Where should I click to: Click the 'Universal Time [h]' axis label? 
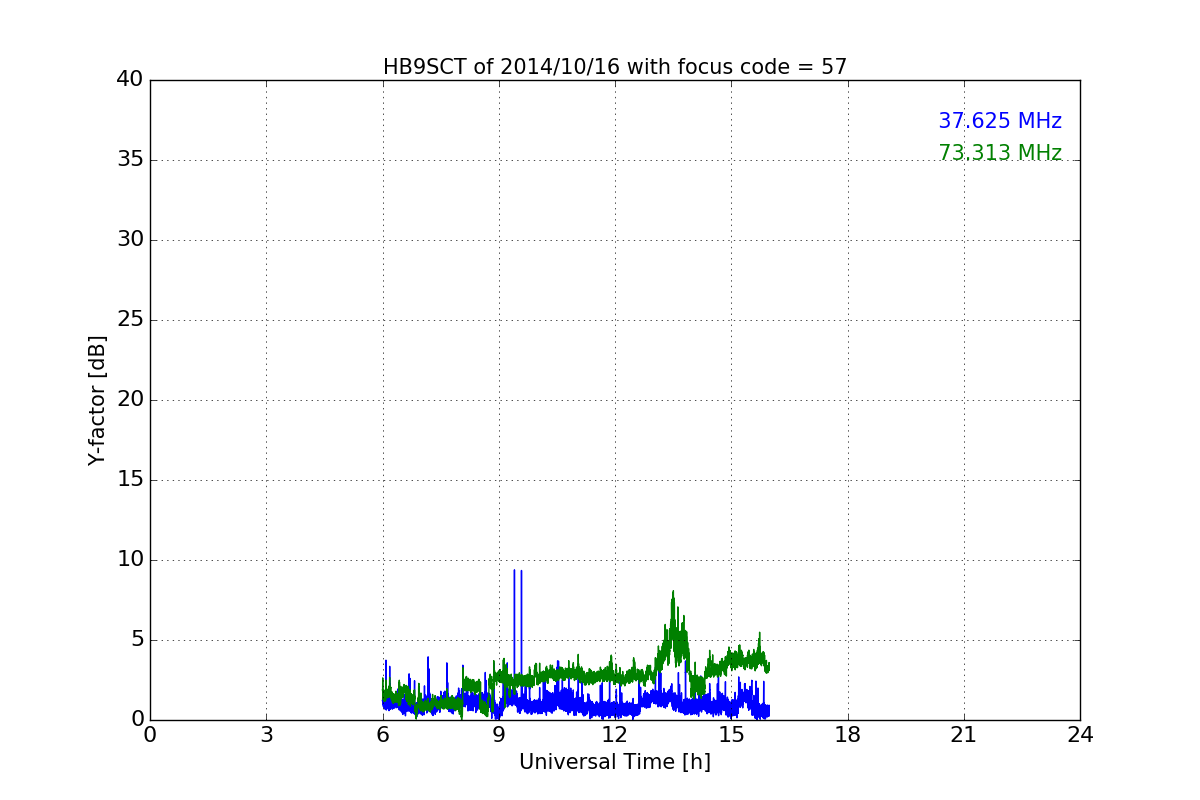point(615,762)
